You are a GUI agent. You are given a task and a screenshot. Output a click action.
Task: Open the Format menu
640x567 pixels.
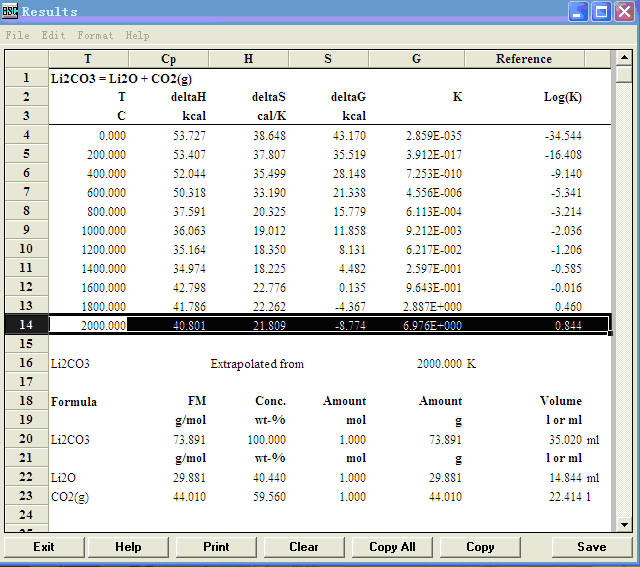(95, 36)
